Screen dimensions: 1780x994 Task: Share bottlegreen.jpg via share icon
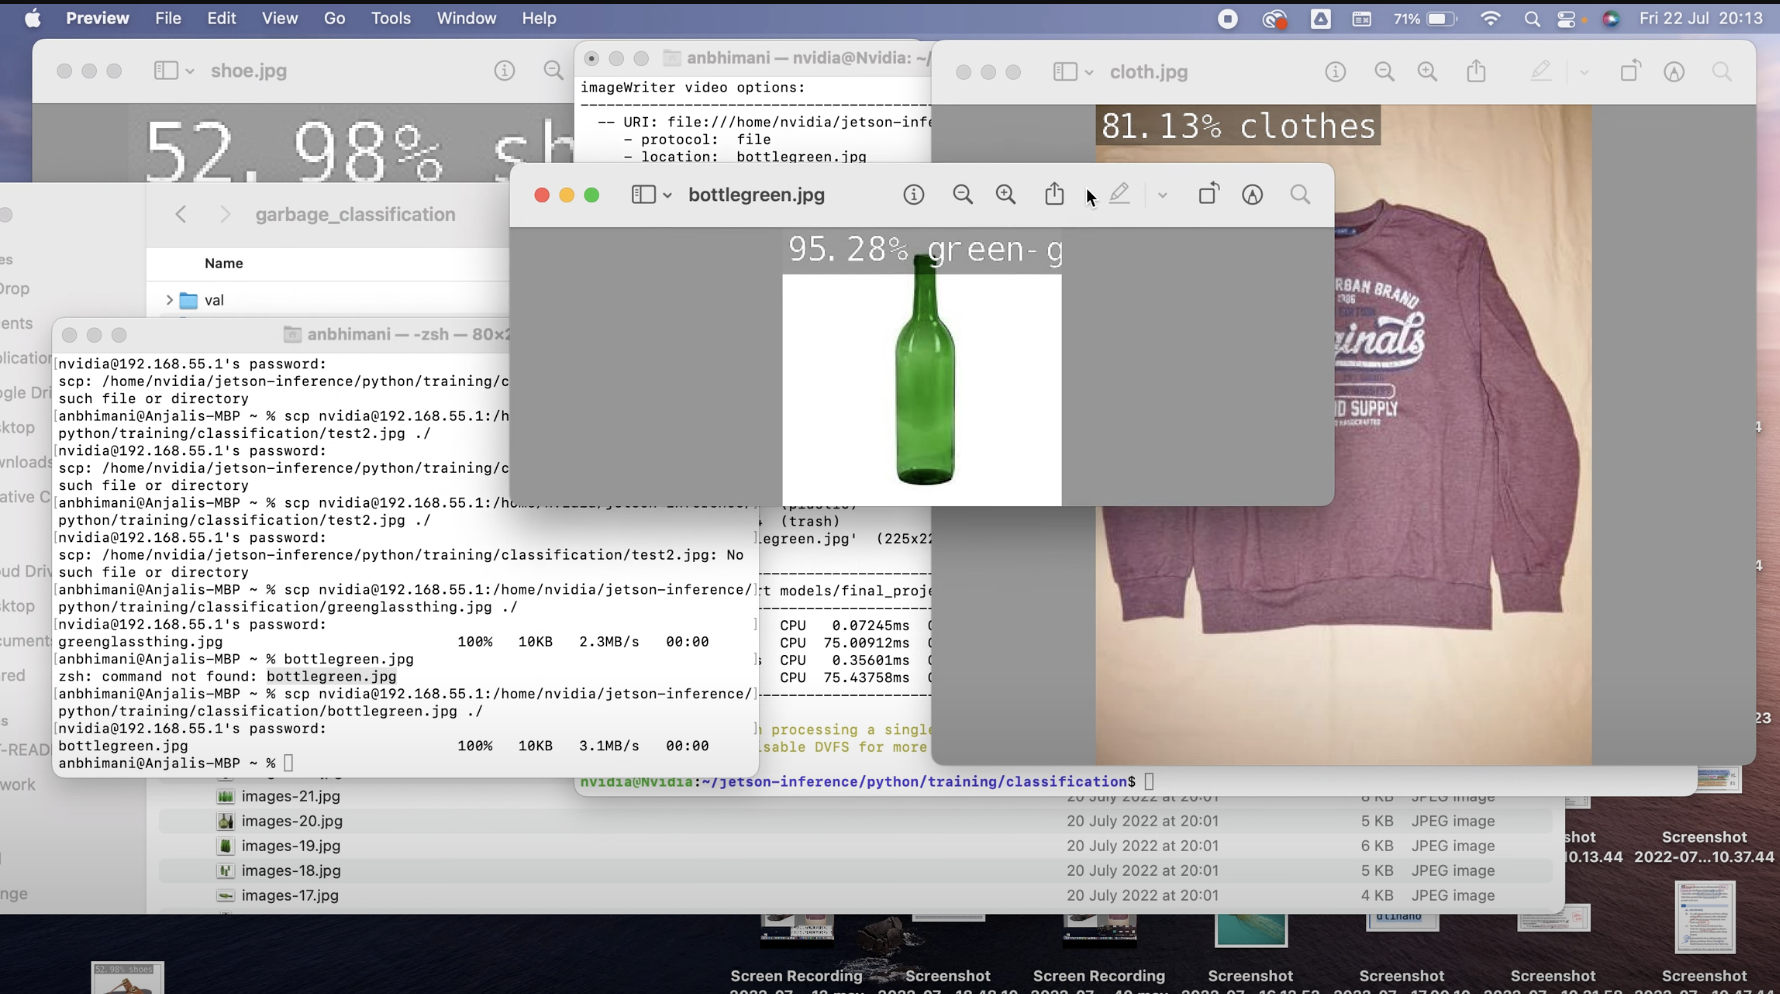pos(1054,194)
